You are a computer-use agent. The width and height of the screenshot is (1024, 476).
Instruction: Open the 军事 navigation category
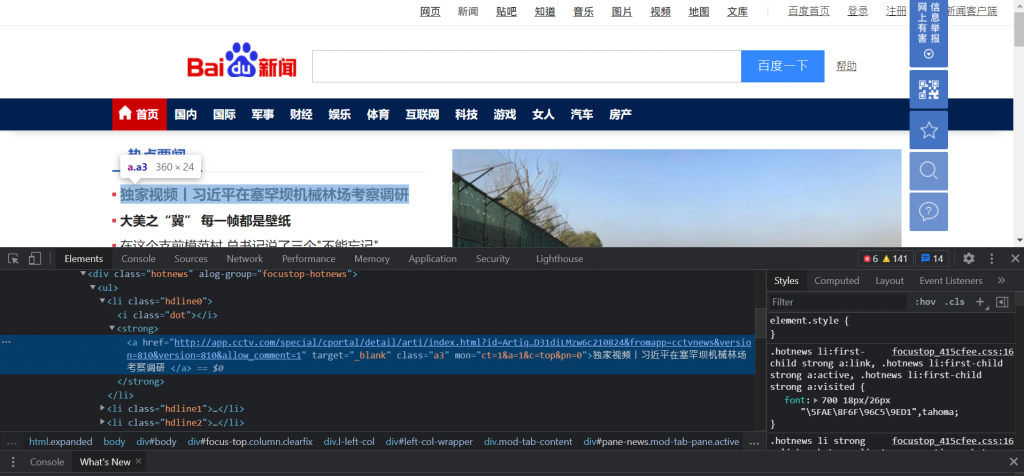[263, 114]
